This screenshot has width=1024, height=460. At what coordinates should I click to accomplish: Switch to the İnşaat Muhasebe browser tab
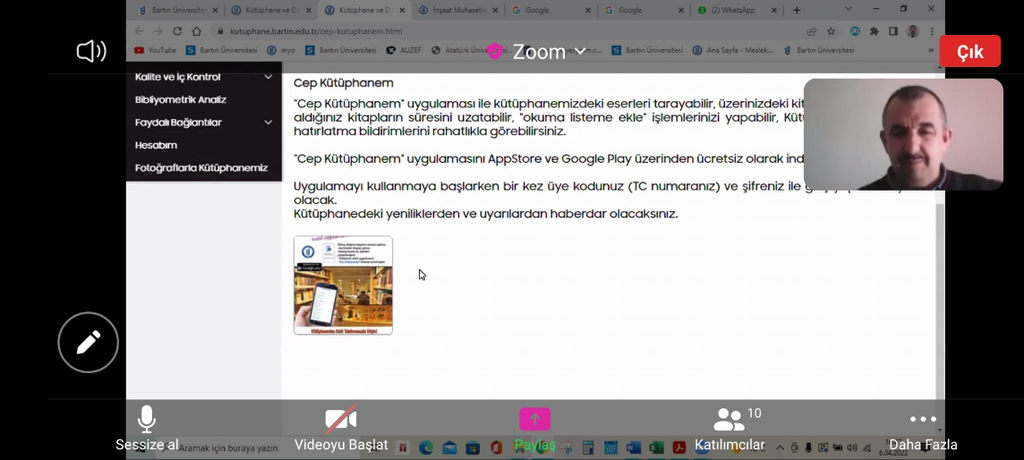point(457,10)
